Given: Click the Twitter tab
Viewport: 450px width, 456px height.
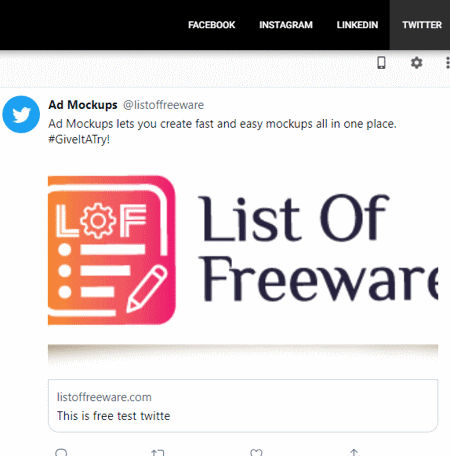Looking at the screenshot, I should click(422, 25).
